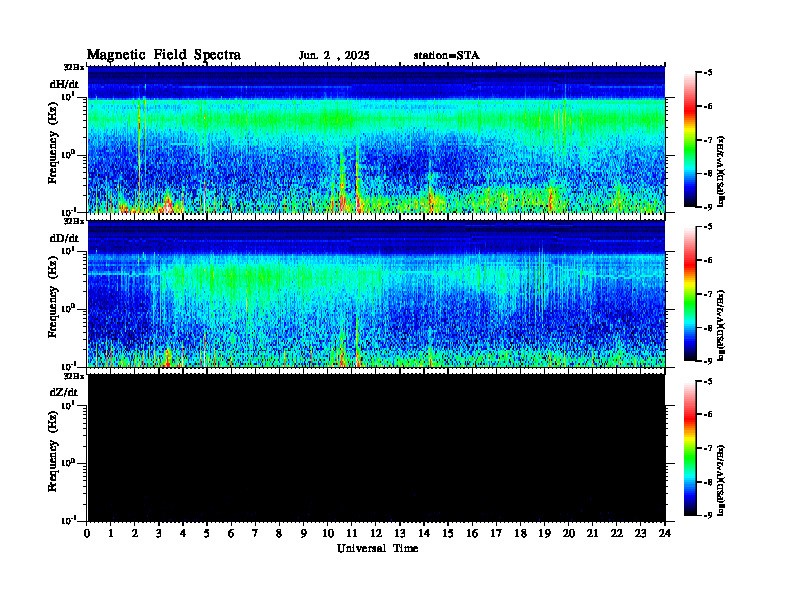Click the color scale bar beside dD/dt panel

click(x=690, y=294)
